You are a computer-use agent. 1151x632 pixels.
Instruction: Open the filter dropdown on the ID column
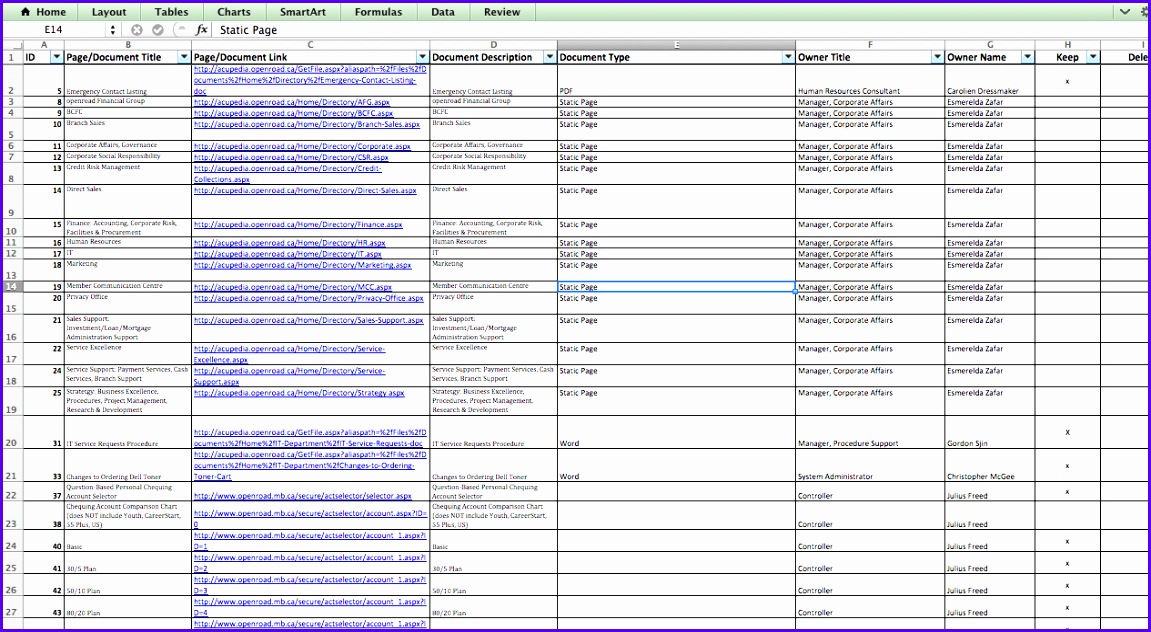55,58
